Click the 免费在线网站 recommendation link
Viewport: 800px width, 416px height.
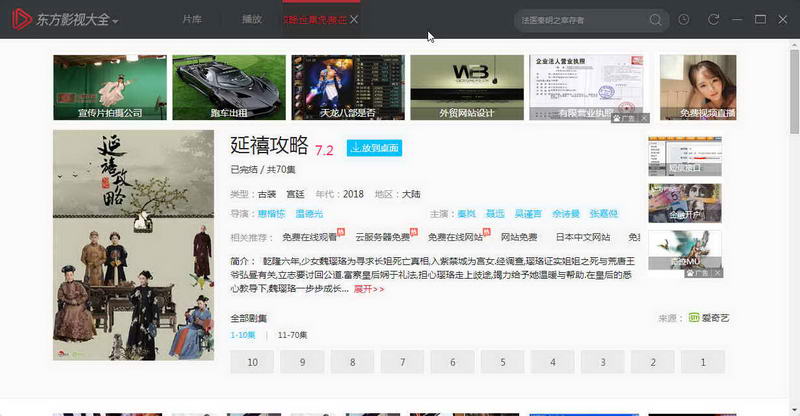coord(456,237)
